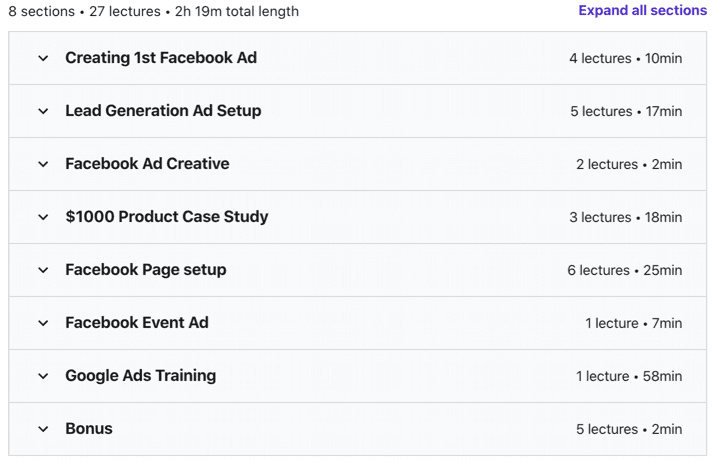The height and width of the screenshot is (460, 713).
Task: Select the $1000 Product Case Study title
Action: [x=166, y=217]
